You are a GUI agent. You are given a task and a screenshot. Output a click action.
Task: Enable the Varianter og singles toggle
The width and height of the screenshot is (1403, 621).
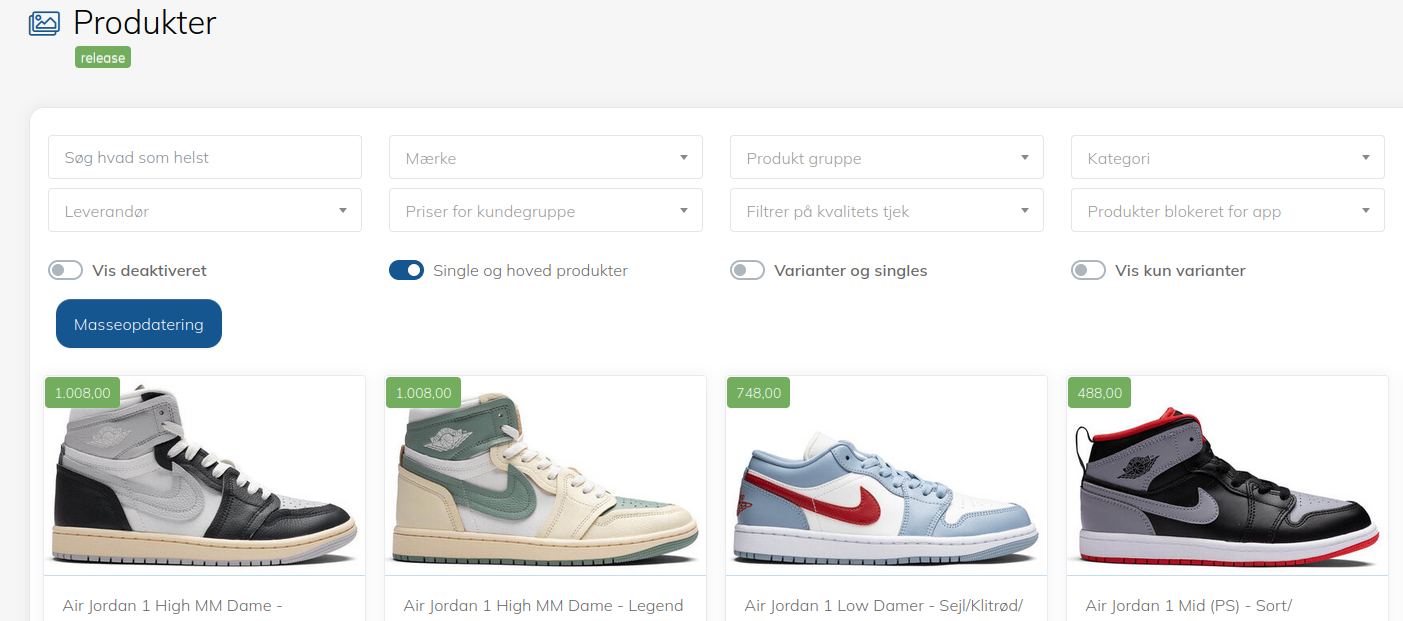coord(747,270)
